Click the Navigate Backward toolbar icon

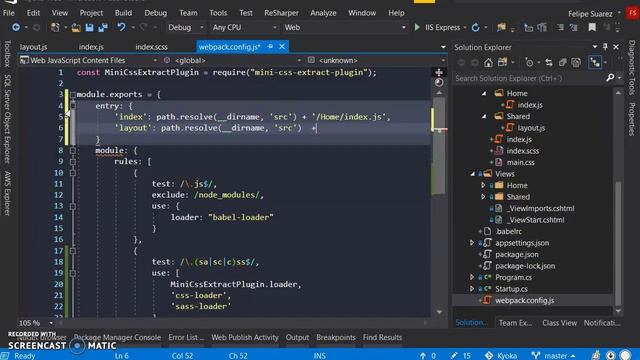[16, 27]
